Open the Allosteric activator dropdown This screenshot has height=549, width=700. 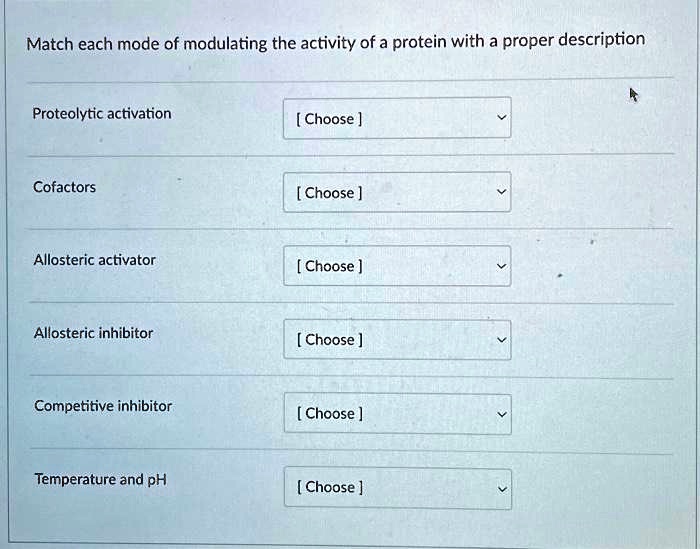[x=397, y=266]
